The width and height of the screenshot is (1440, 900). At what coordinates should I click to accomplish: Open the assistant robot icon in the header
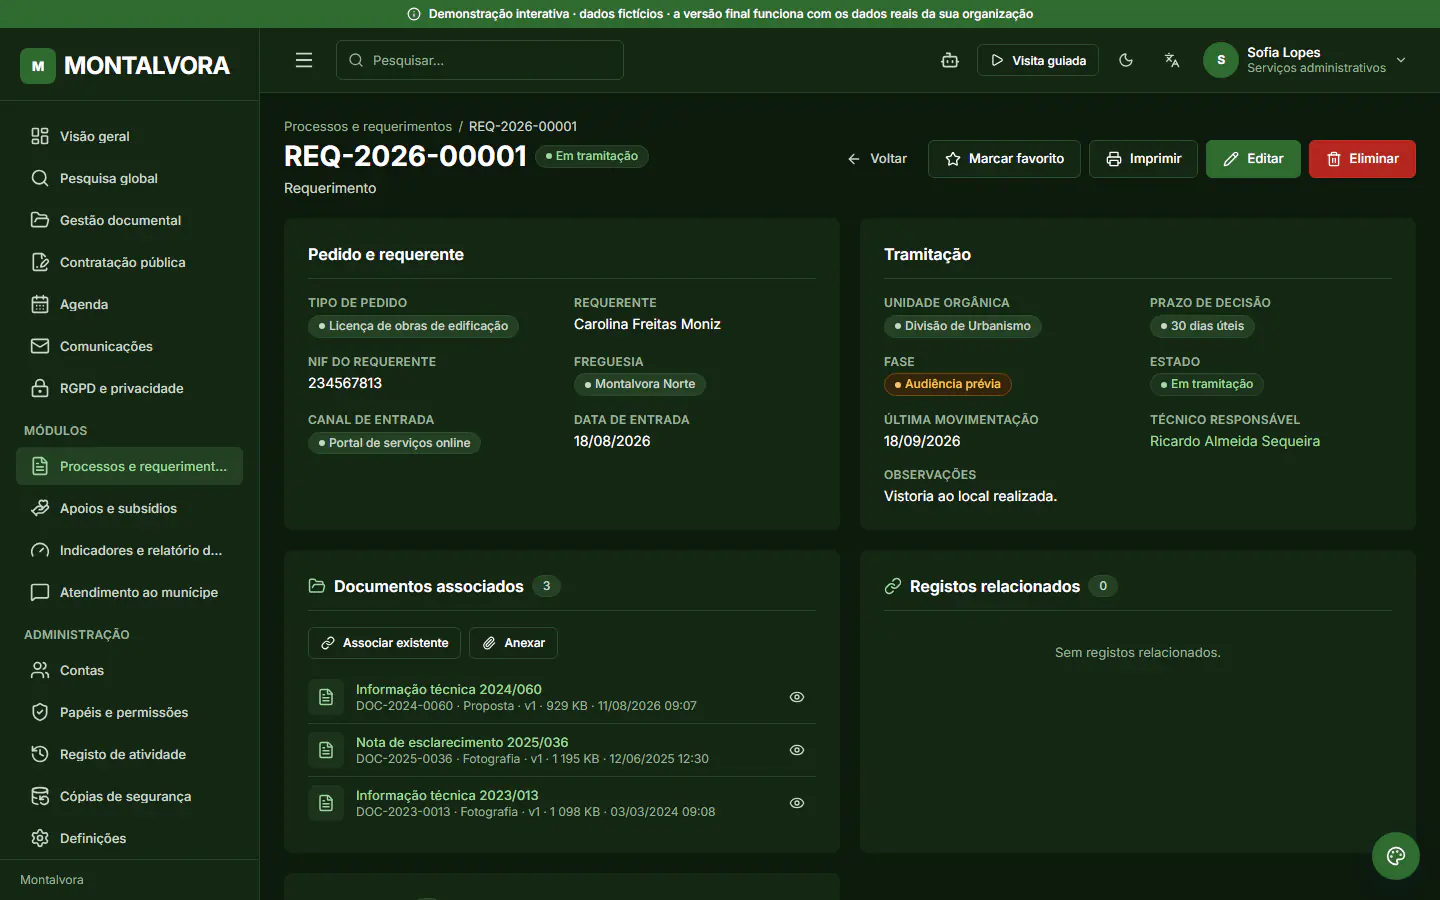tap(950, 60)
